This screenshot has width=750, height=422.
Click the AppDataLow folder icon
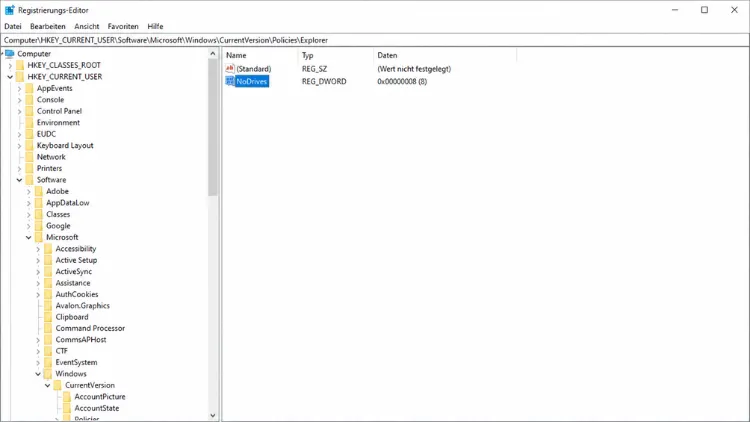coord(39,203)
